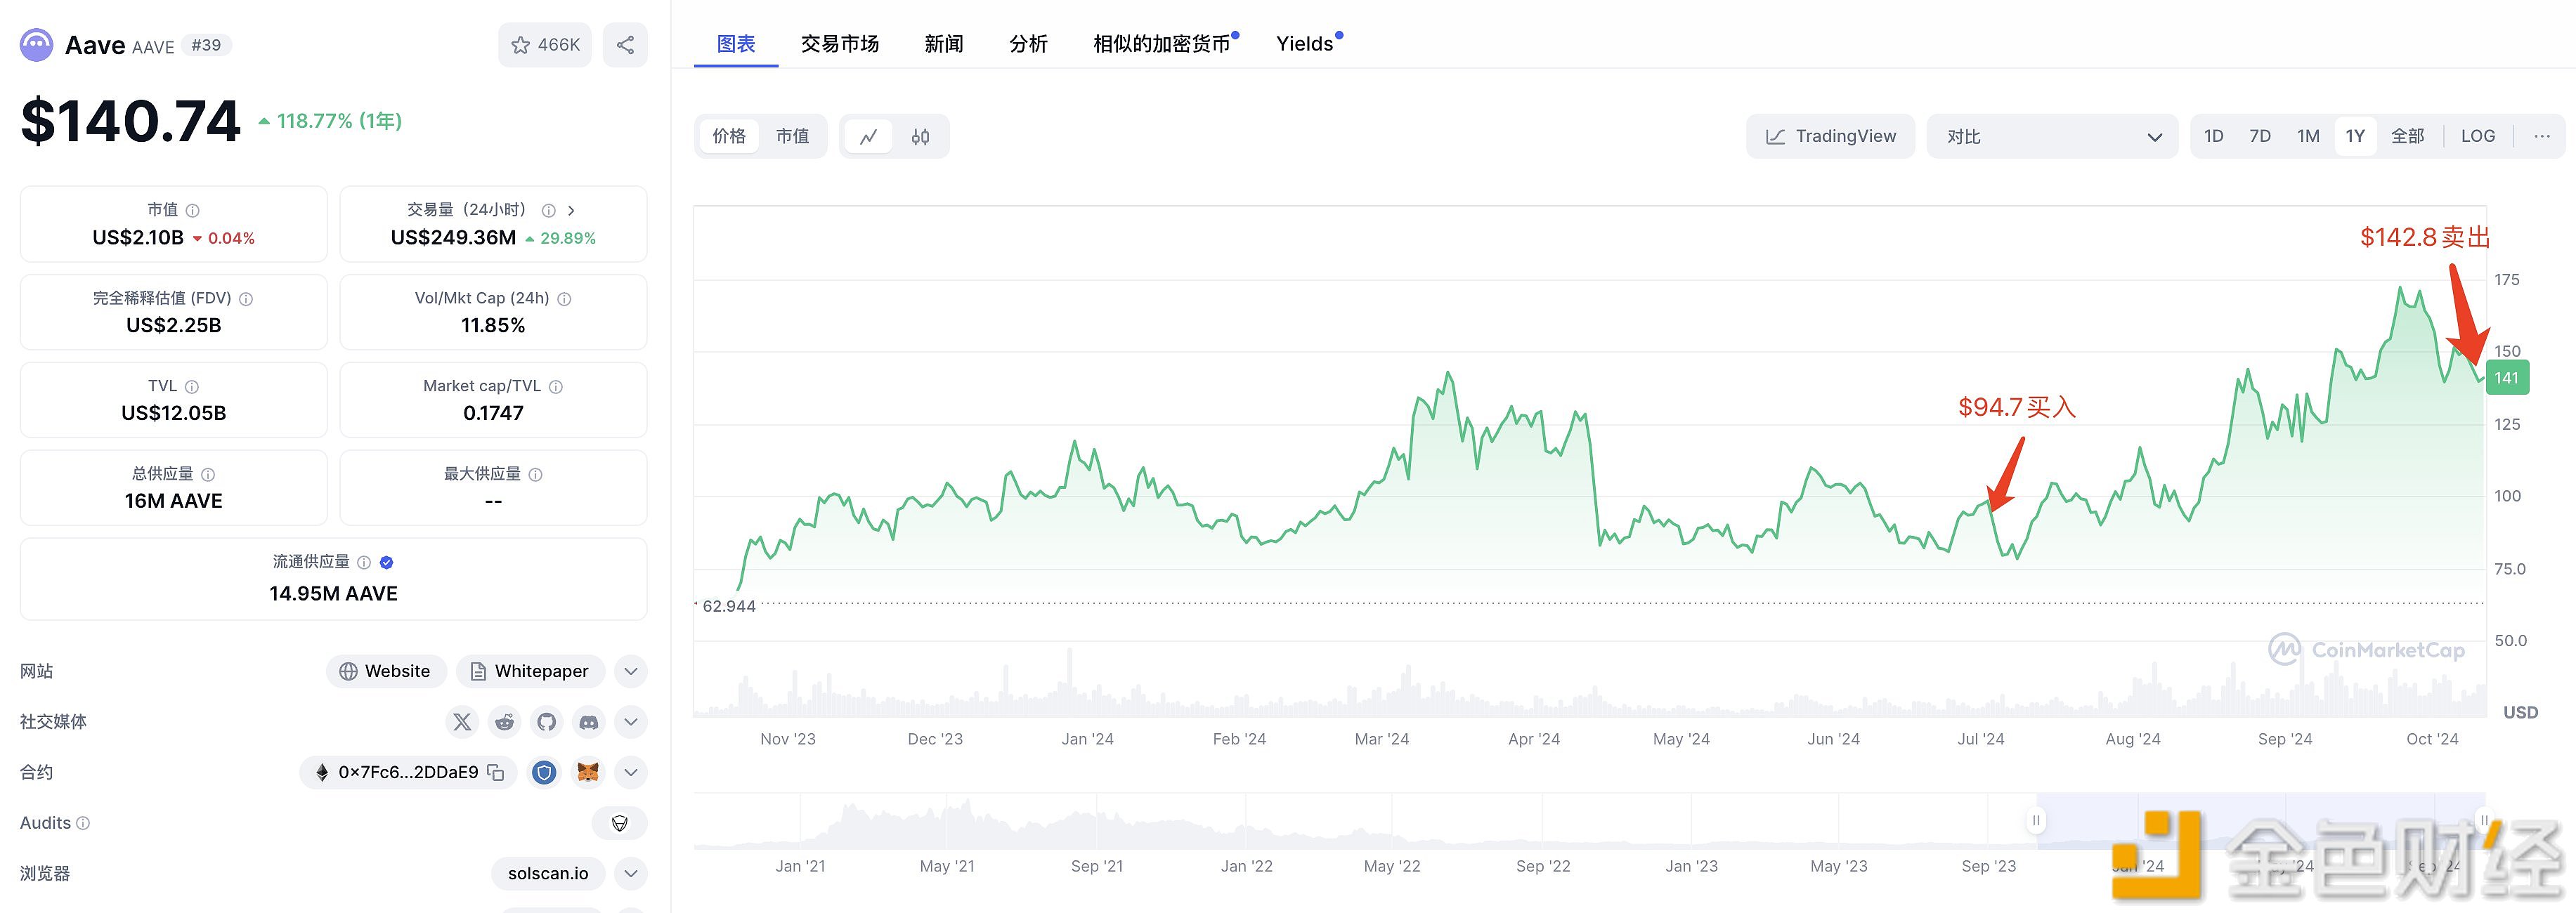Grab the left handle of range selector
2576x913 pixels.
coord(2035,821)
